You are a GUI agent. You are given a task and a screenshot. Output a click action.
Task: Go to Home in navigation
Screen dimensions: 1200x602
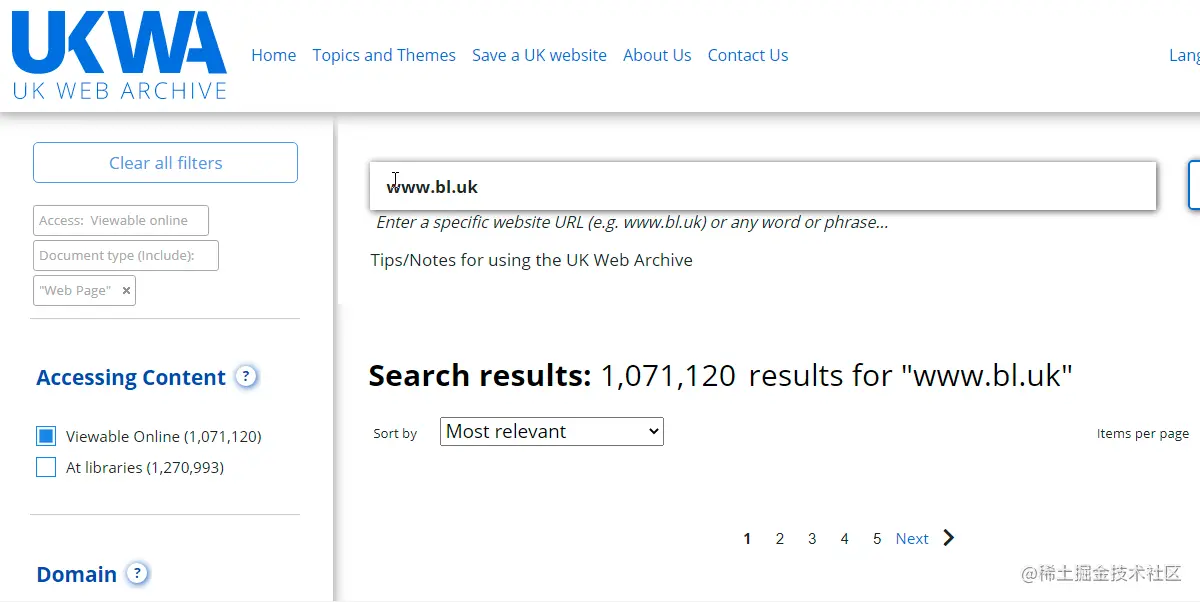pyautogui.click(x=274, y=55)
